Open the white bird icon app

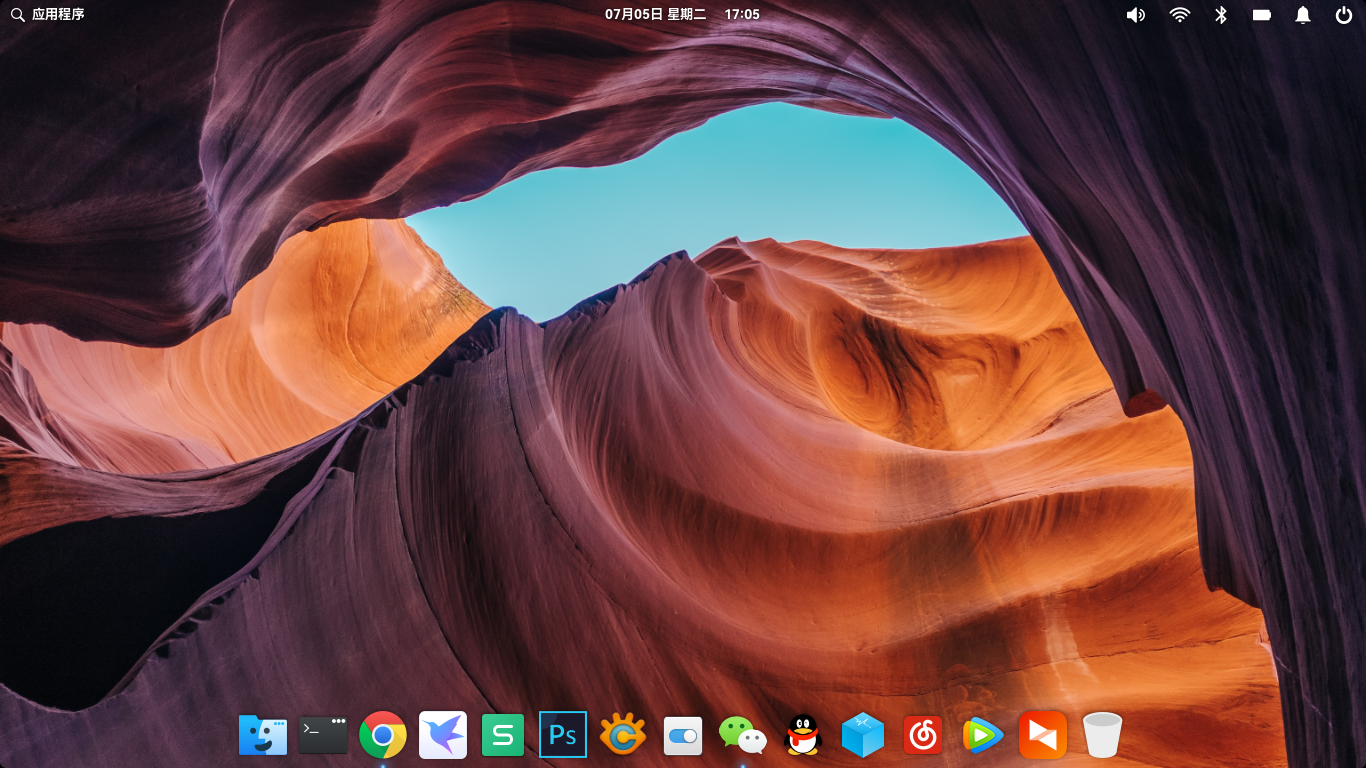click(443, 736)
